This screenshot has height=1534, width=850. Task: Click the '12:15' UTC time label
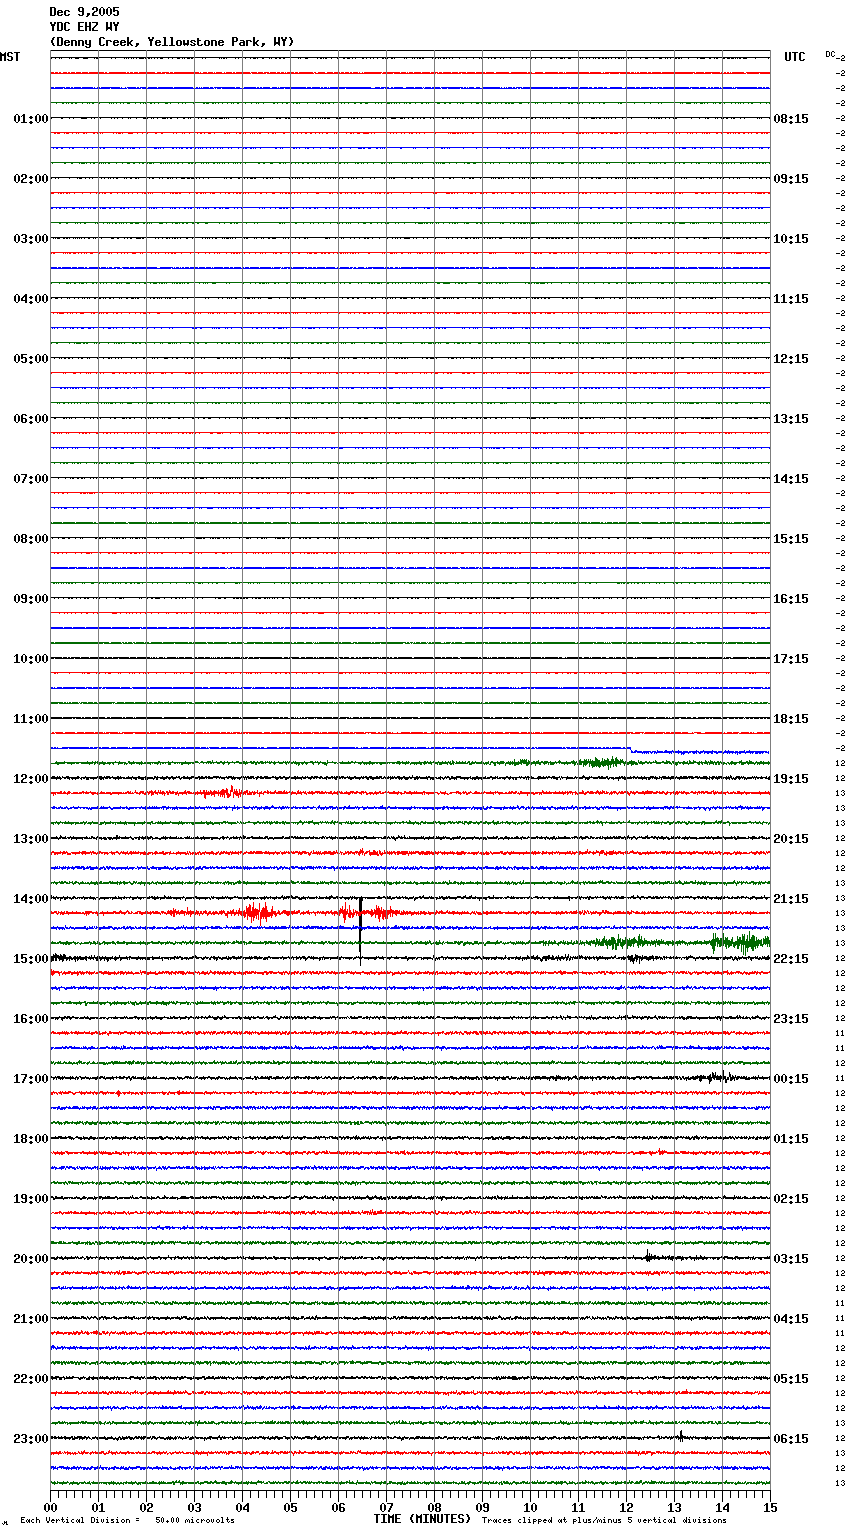[791, 359]
